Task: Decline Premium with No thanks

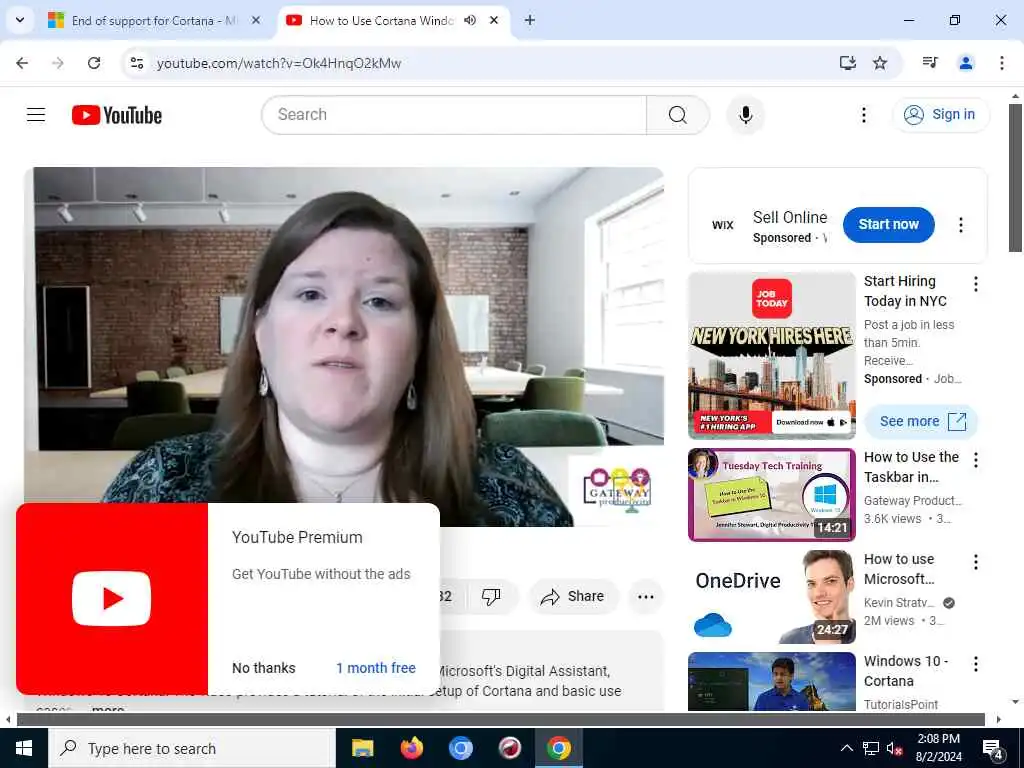Action: (x=264, y=668)
